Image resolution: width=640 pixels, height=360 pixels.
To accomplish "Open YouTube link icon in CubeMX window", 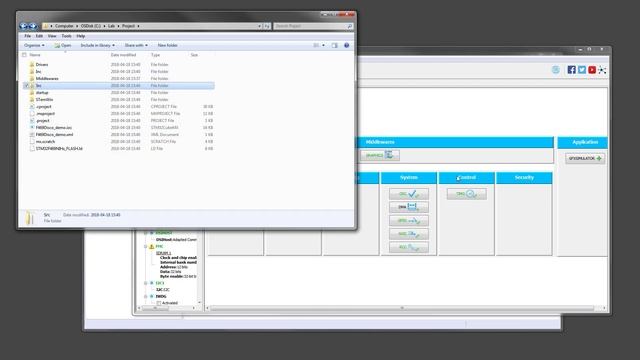I will coord(592,70).
